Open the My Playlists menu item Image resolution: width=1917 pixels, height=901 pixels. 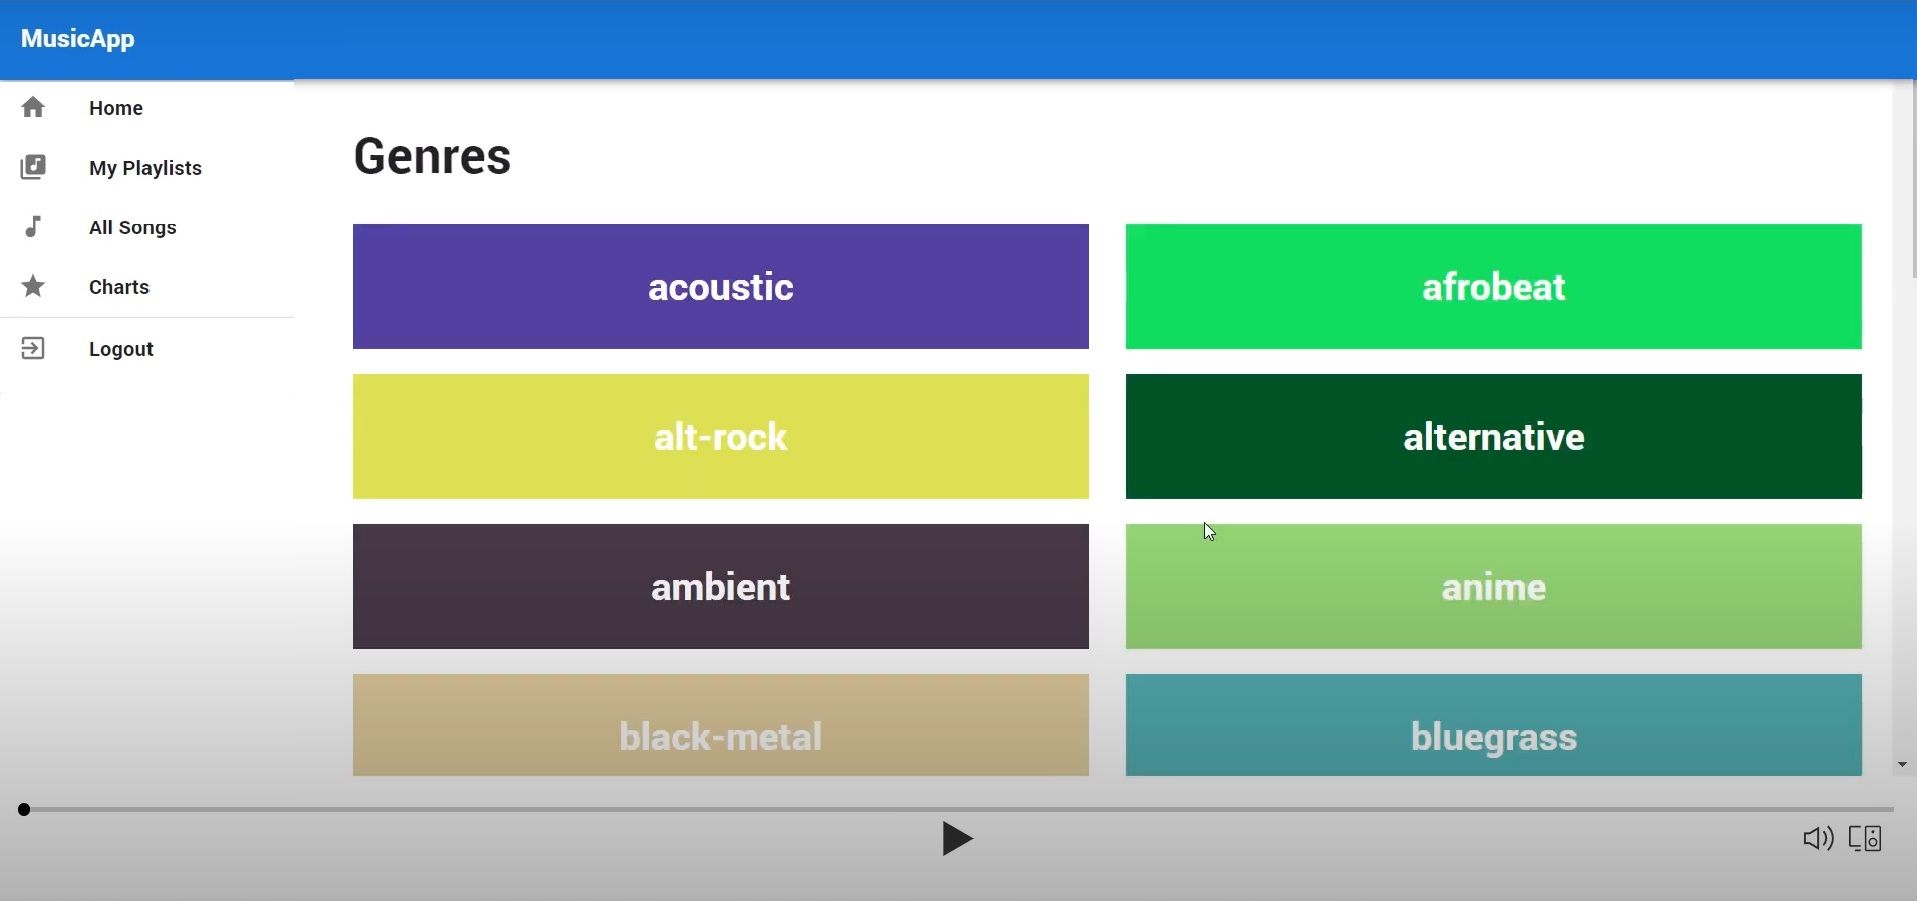(x=145, y=168)
